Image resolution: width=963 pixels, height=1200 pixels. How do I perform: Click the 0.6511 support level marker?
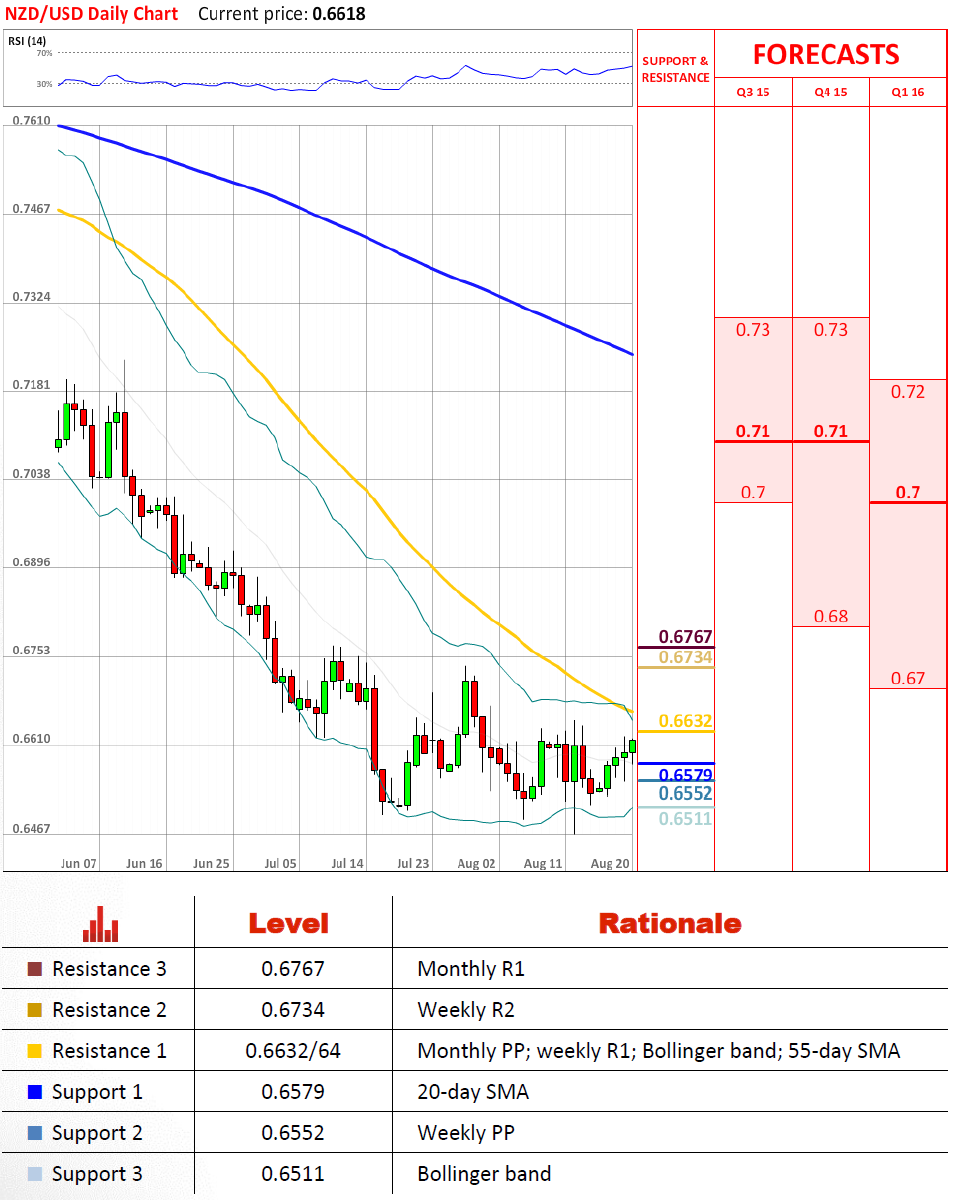click(x=685, y=818)
